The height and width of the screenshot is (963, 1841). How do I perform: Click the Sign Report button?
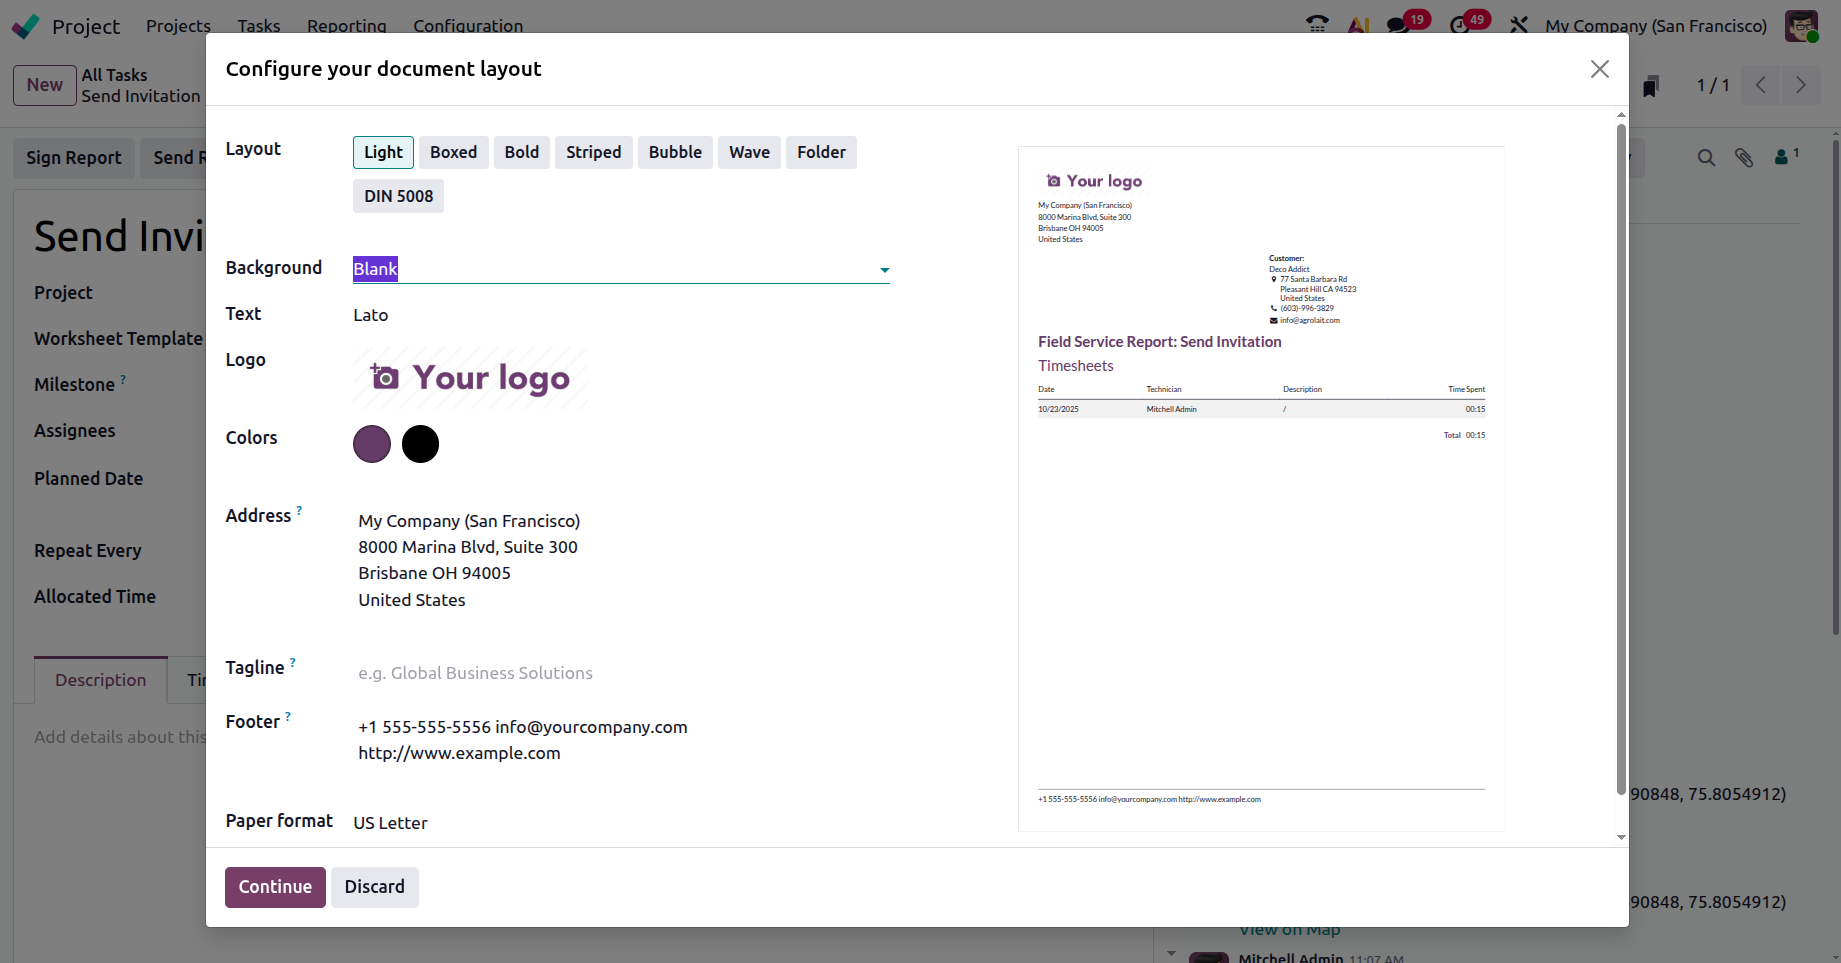[x=74, y=158]
